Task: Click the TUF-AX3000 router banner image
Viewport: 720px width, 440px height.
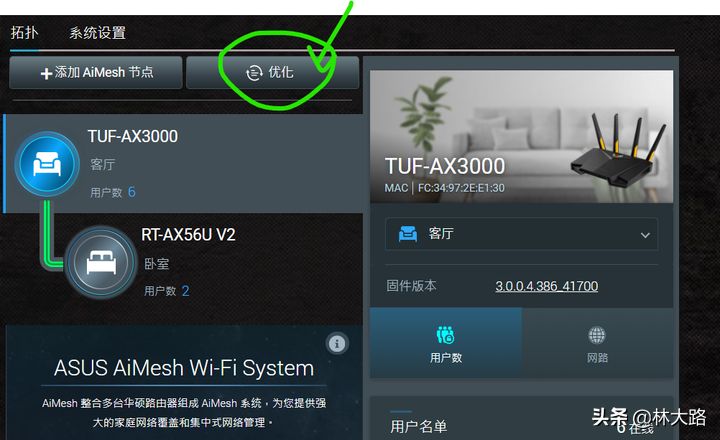Action: pos(521,136)
